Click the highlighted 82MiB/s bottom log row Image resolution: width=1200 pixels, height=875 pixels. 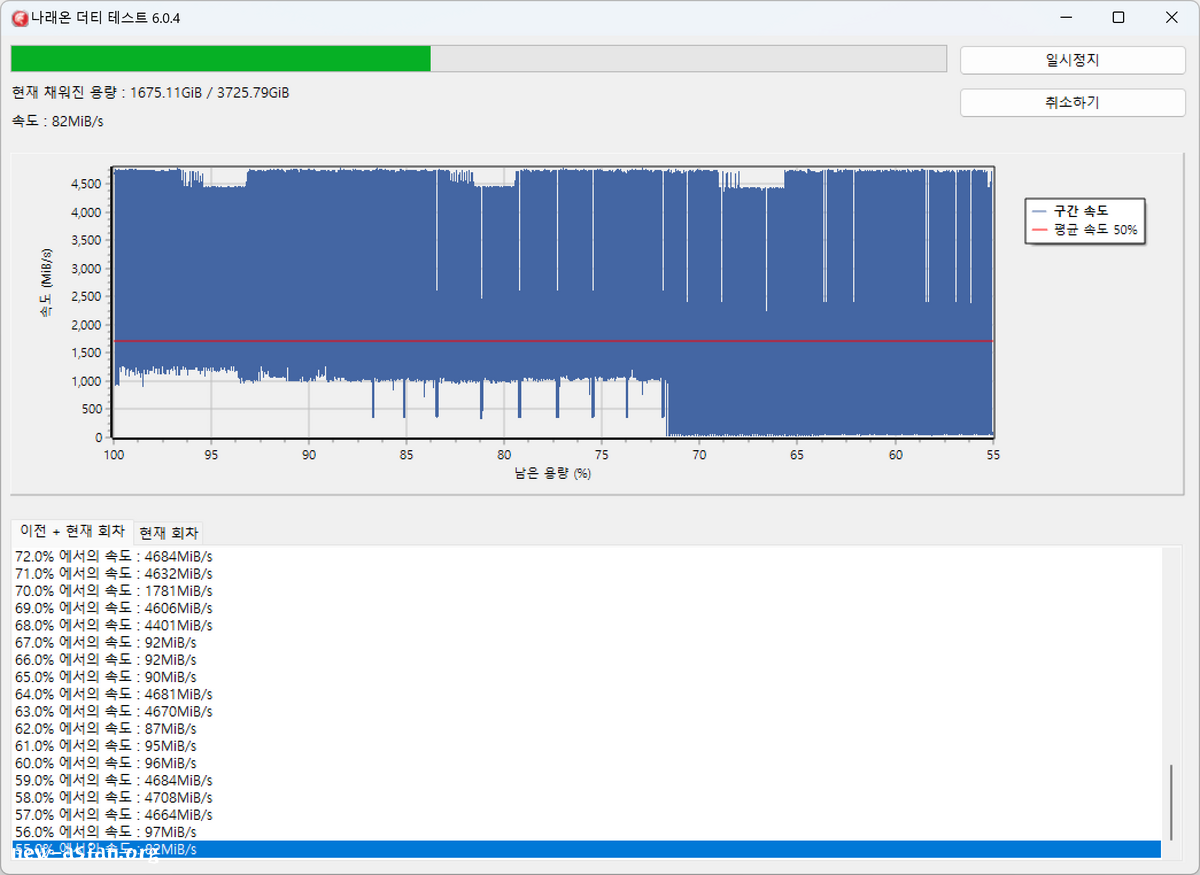click(586, 849)
